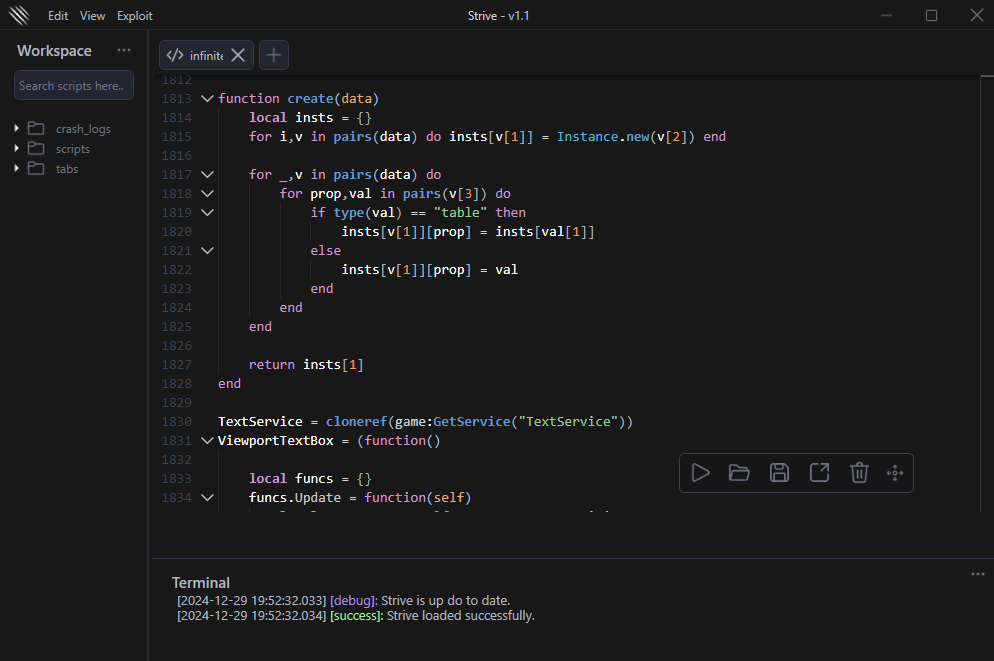Collapse for loop fold on line 1817
Screen dimensions: 994x661
pyautogui.click(x=207, y=174)
